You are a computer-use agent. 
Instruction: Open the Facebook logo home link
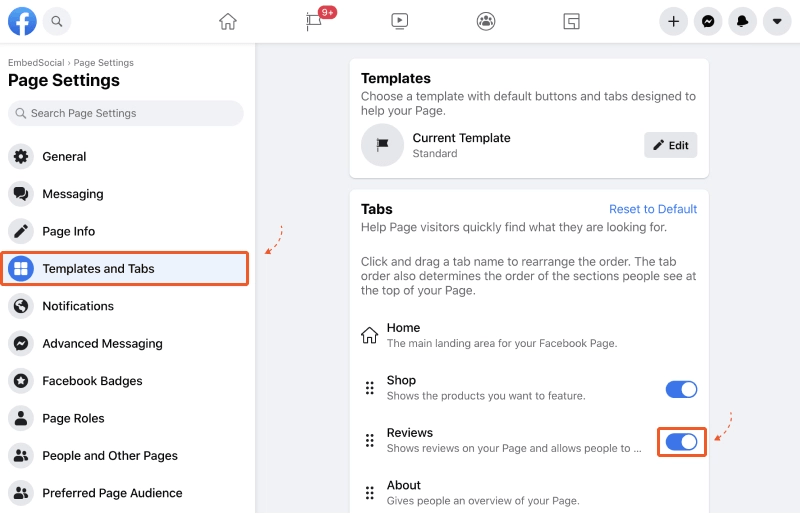22,21
